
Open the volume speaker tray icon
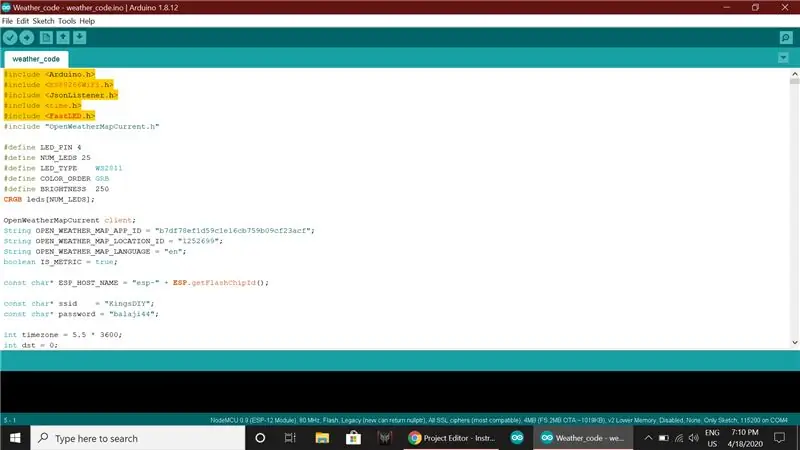pos(693,438)
